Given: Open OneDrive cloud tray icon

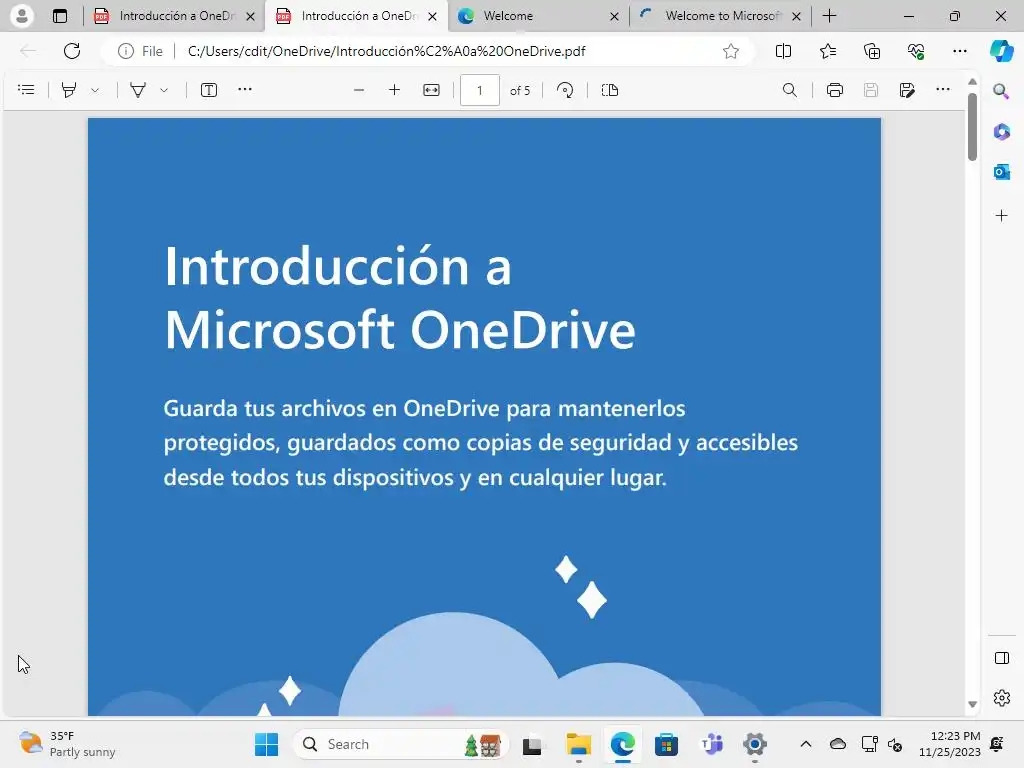Looking at the screenshot, I should pyautogui.click(x=838, y=744).
